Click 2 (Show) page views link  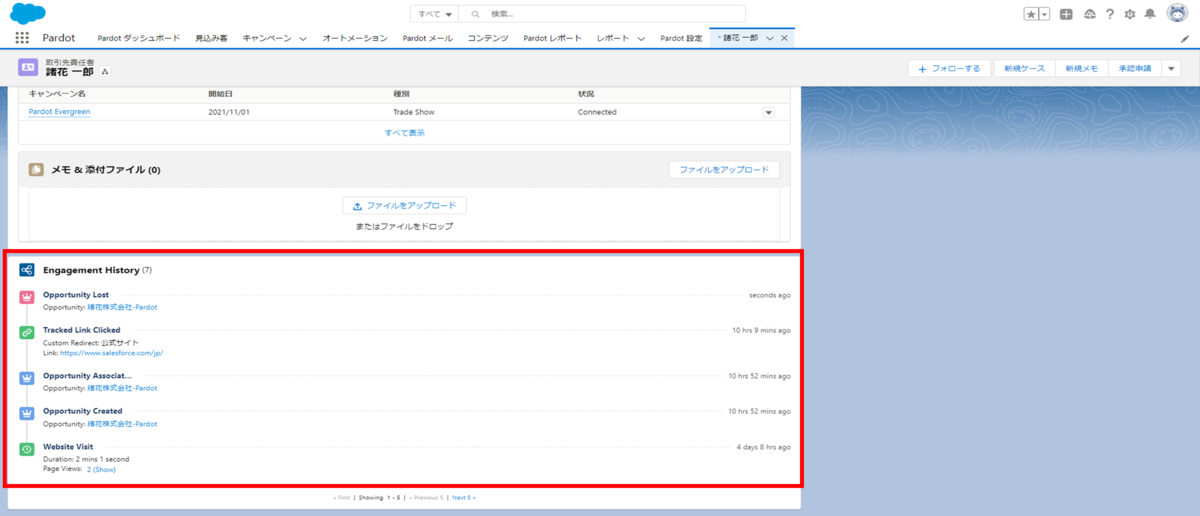click(101, 469)
